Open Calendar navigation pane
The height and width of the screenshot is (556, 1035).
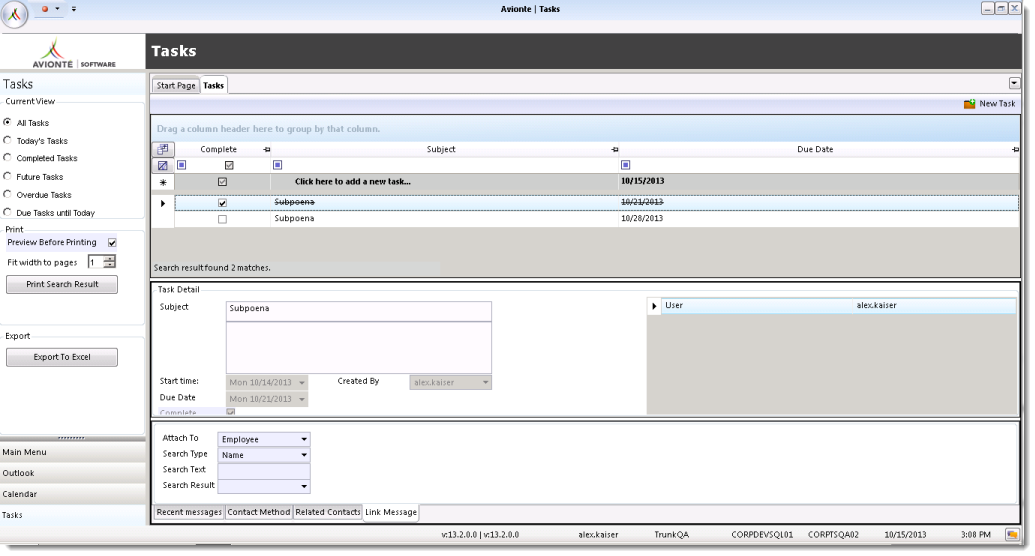coord(73,495)
